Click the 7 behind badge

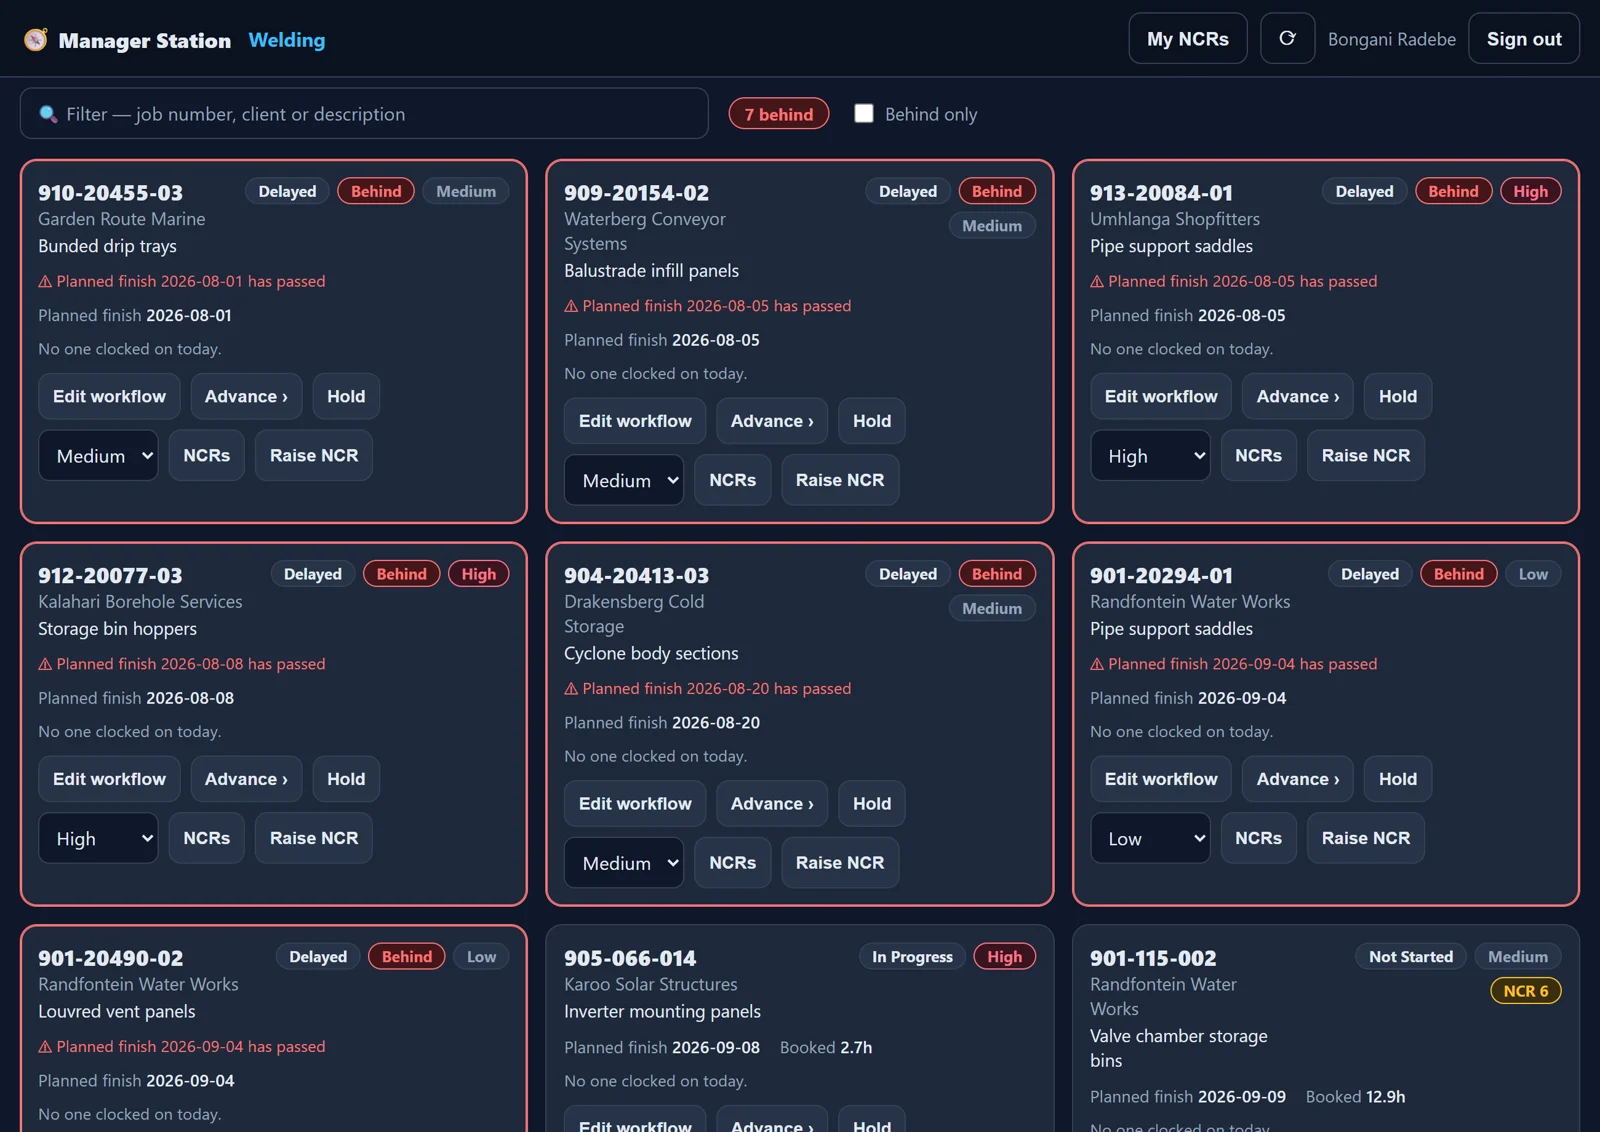(779, 114)
